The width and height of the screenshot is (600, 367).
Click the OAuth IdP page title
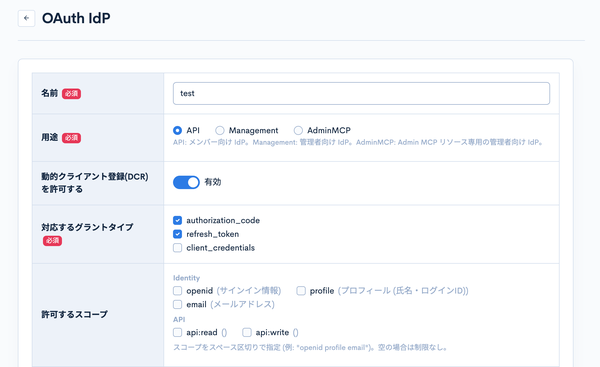point(76,18)
